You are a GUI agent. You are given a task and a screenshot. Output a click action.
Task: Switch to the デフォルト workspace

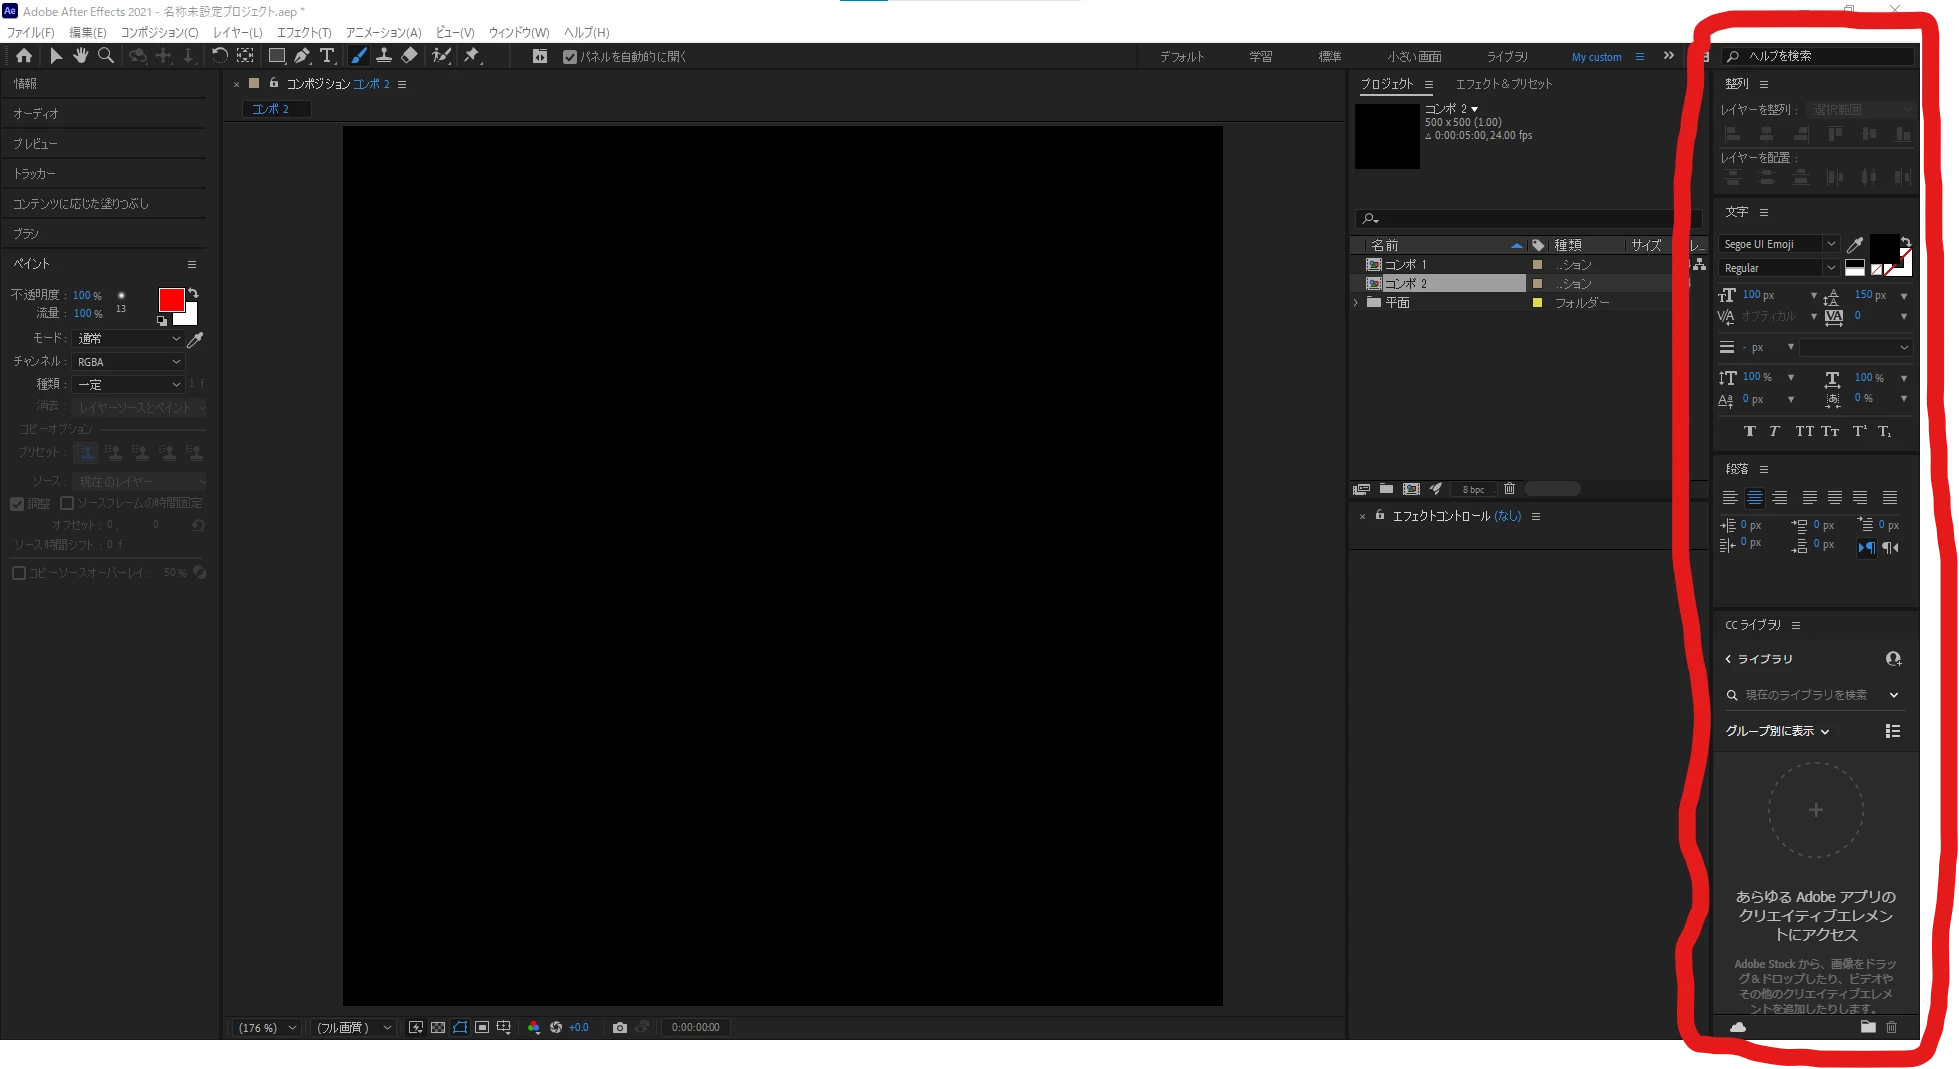click(x=1182, y=57)
